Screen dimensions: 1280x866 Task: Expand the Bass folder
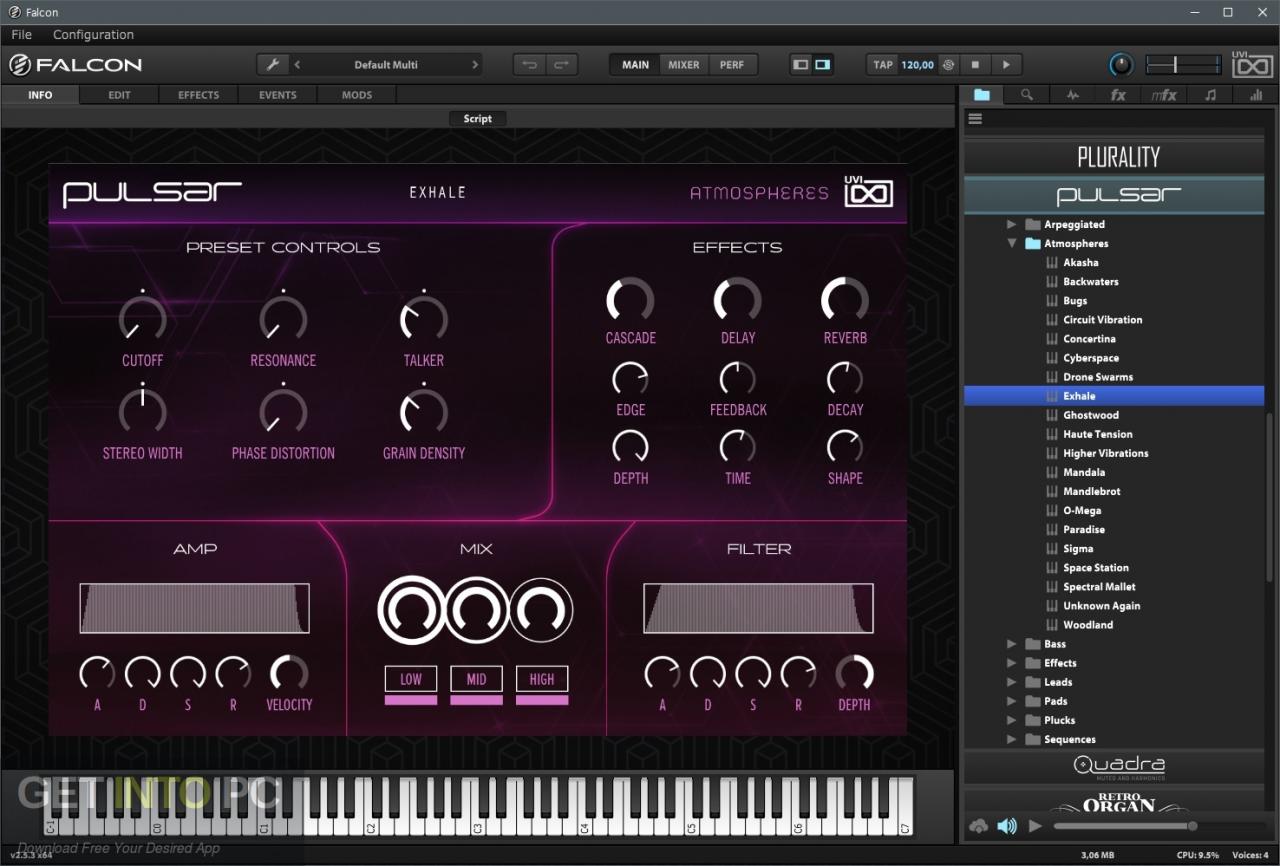coord(1012,644)
